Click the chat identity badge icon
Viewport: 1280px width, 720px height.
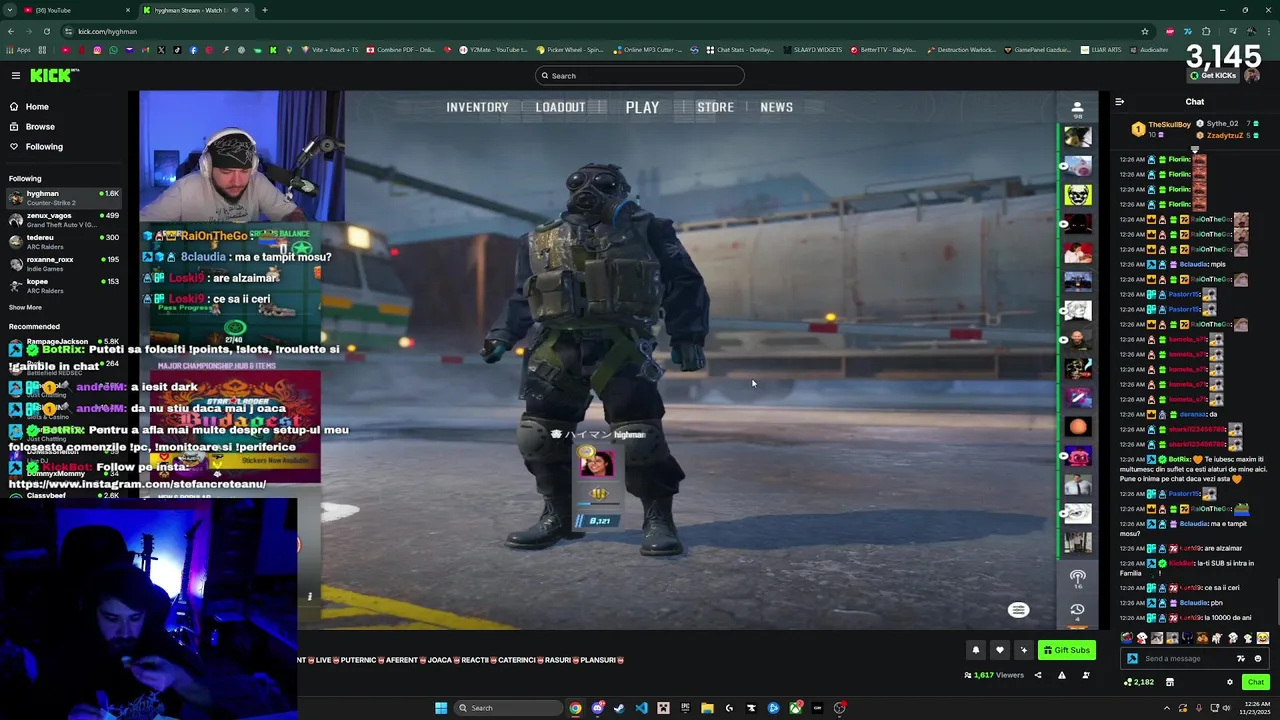pyautogui.click(x=1132, y=658)
